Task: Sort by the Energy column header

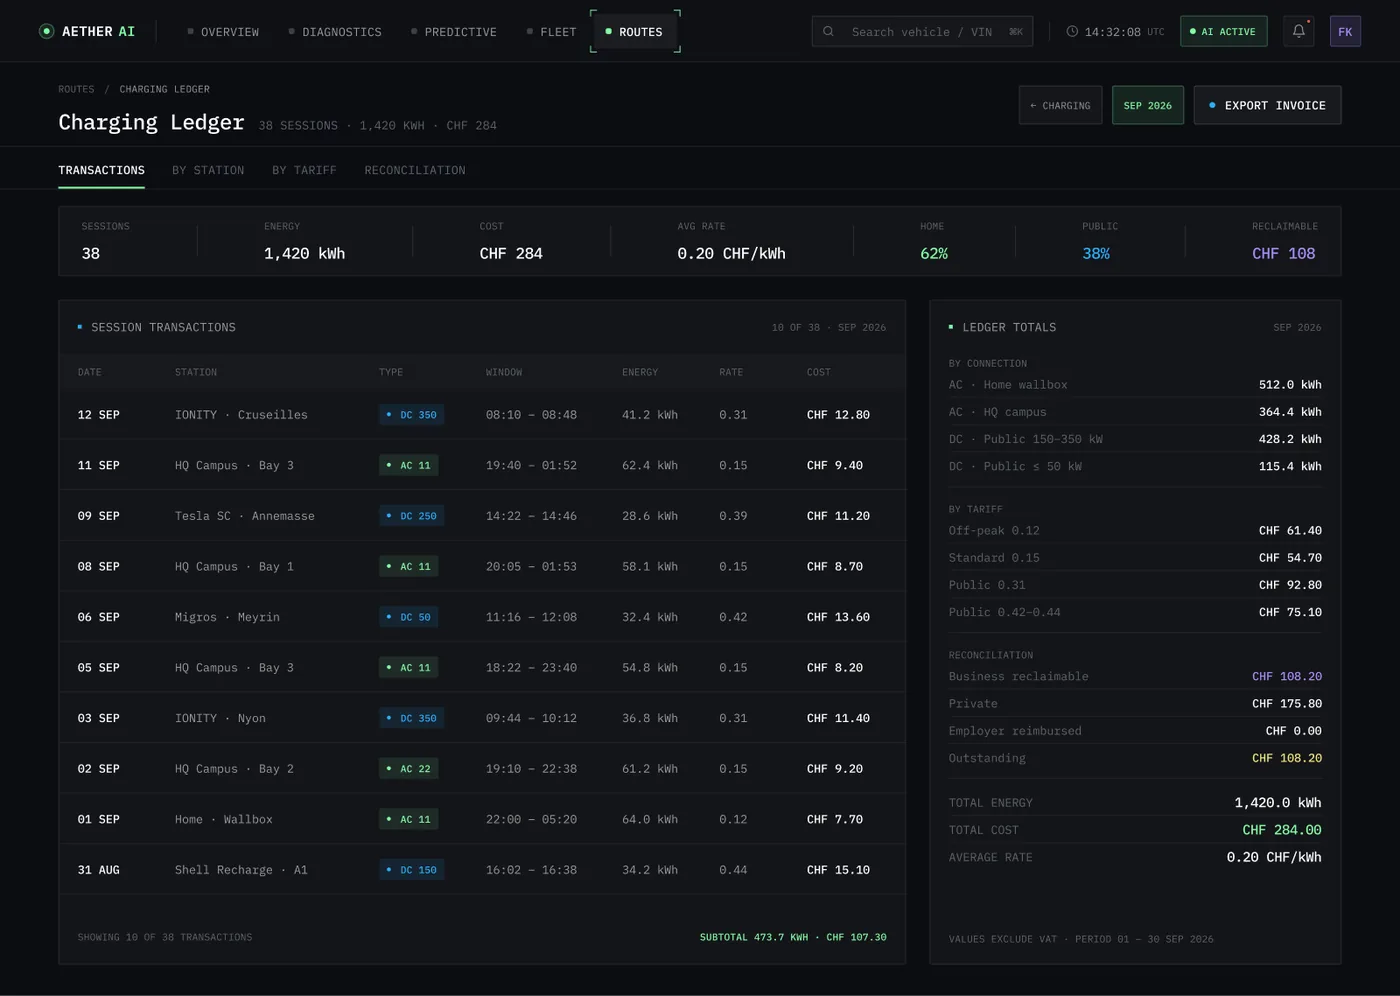Action: pos(640,372)
